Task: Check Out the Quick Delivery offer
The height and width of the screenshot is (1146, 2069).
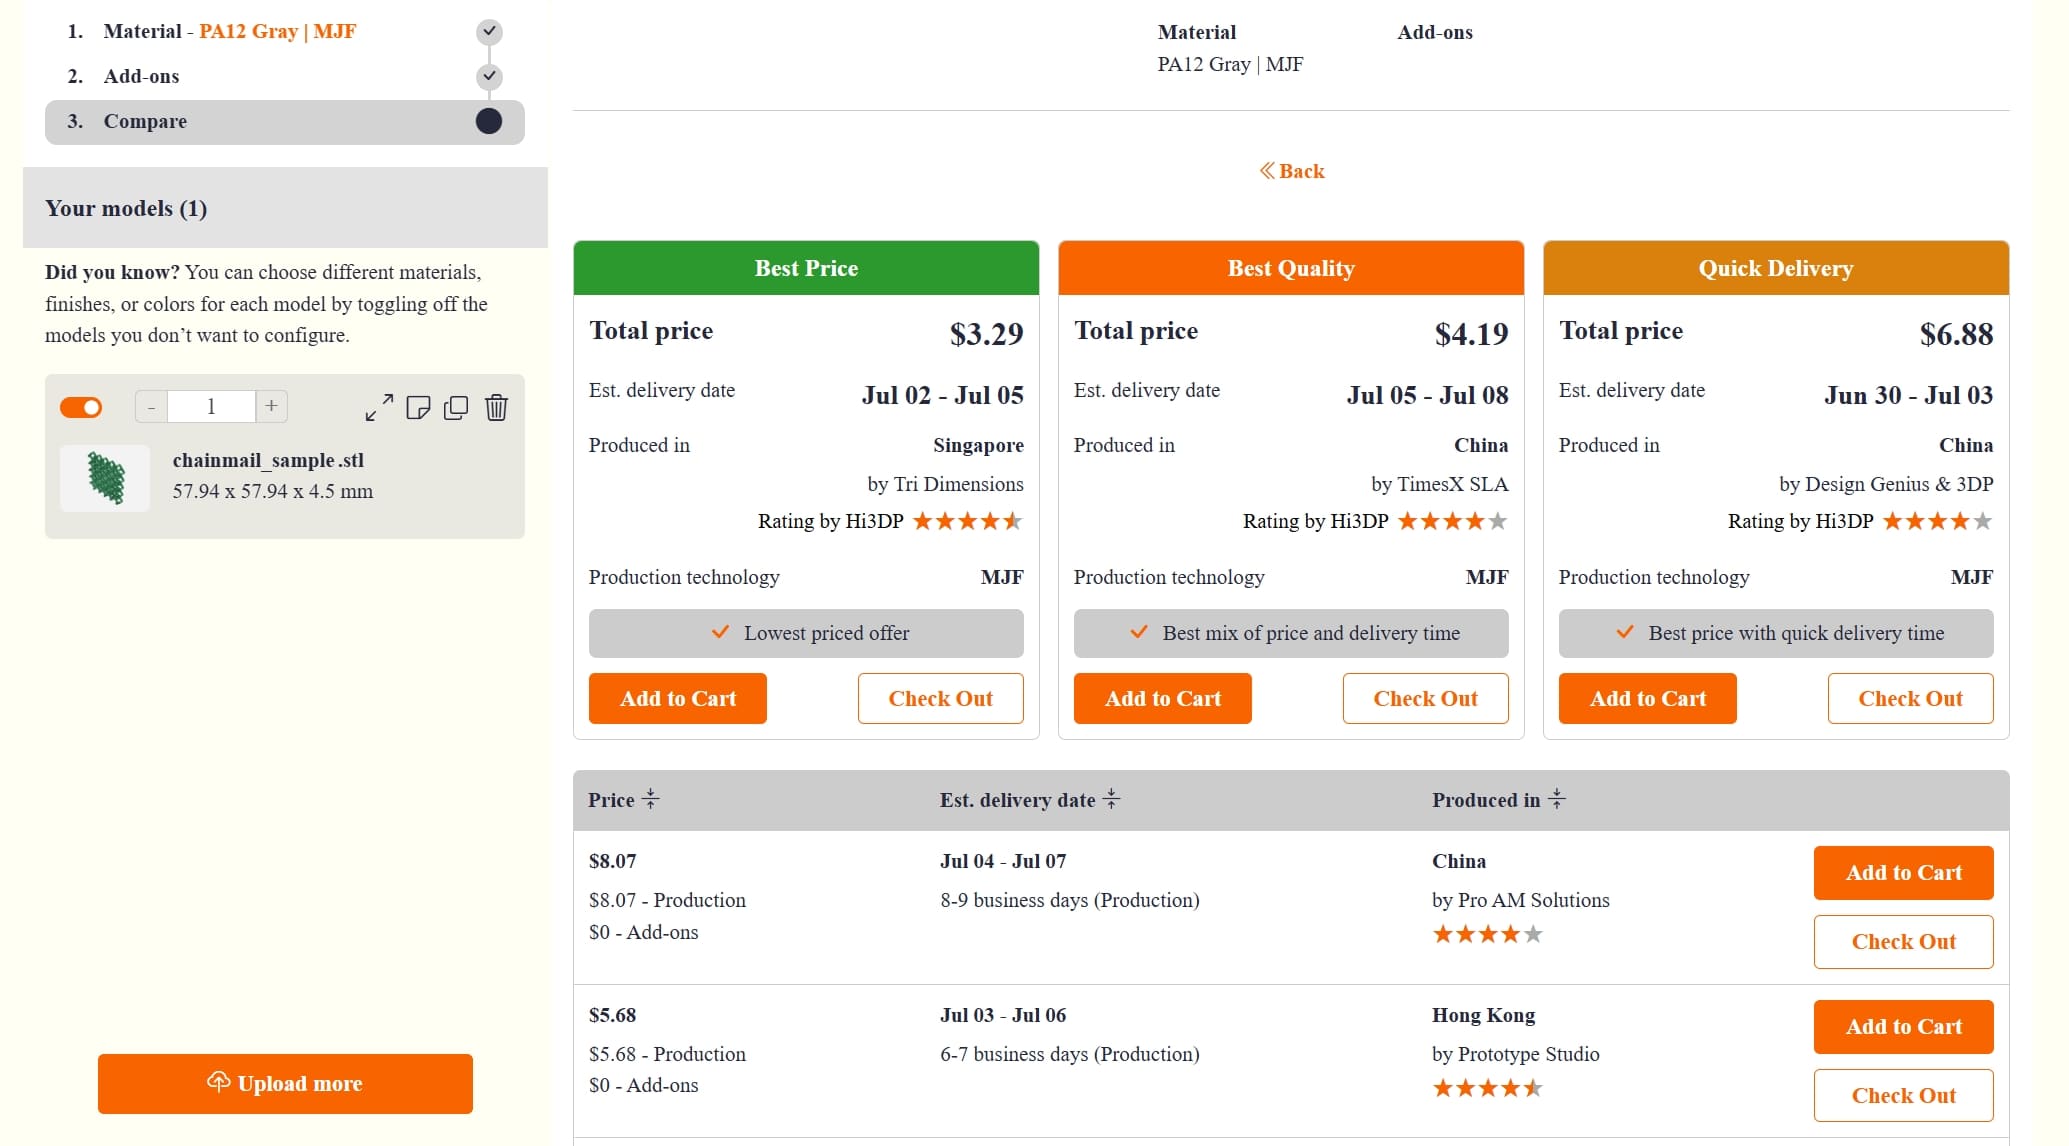Action: pyautogui.click(x=1909, y=698)
